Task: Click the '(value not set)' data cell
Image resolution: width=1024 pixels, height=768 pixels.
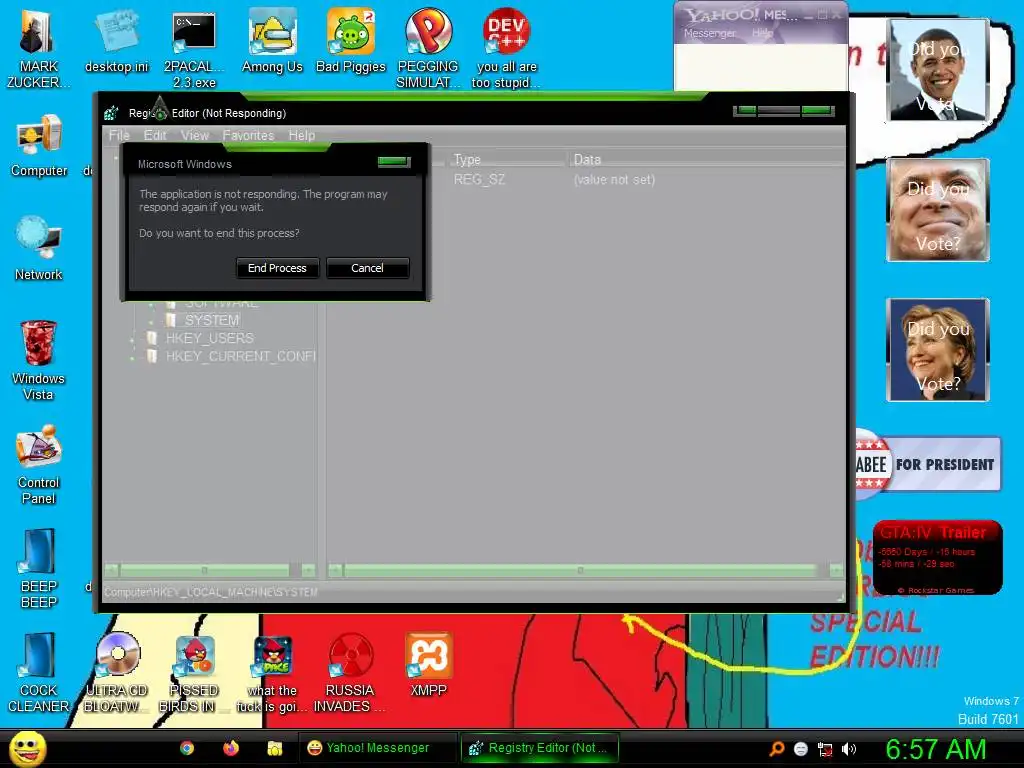Action: point(614,180)
